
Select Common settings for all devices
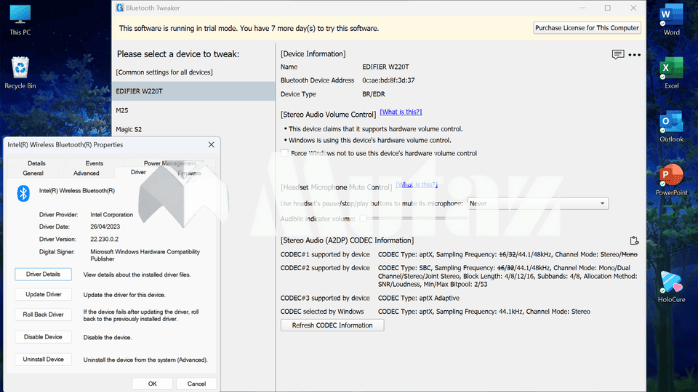(164, 72)
